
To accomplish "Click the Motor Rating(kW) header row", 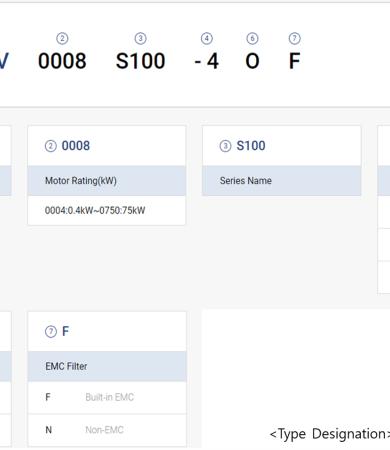I will [107, 181].
